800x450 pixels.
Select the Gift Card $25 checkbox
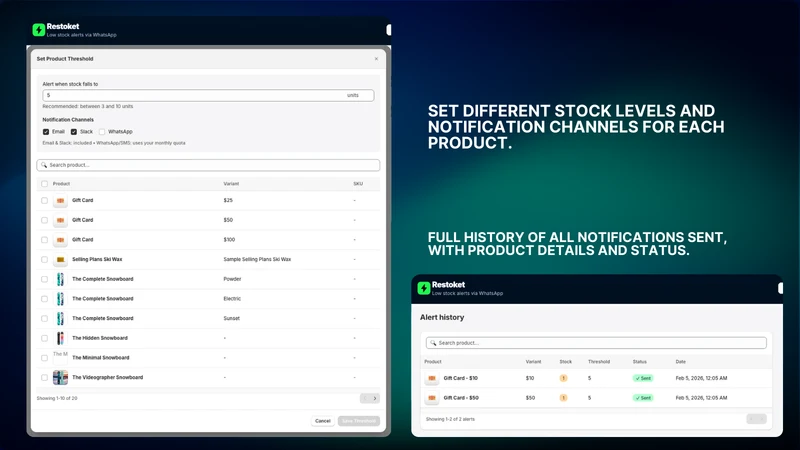point(44,201)
